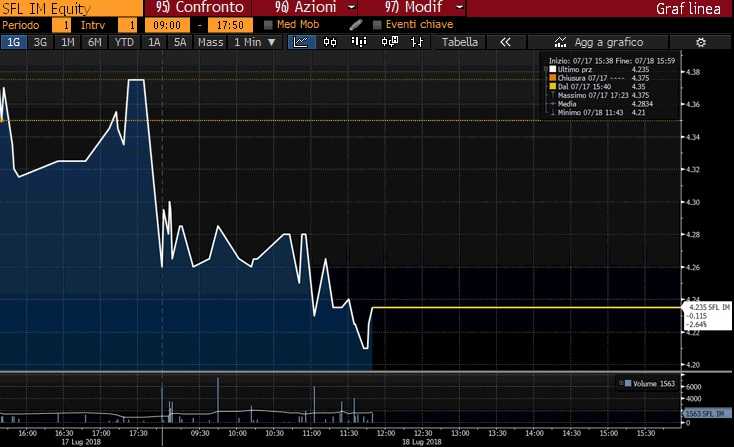734x447 pixels.
Task: Collapse panel with double-chevron icon
Action: coord(505,42)
